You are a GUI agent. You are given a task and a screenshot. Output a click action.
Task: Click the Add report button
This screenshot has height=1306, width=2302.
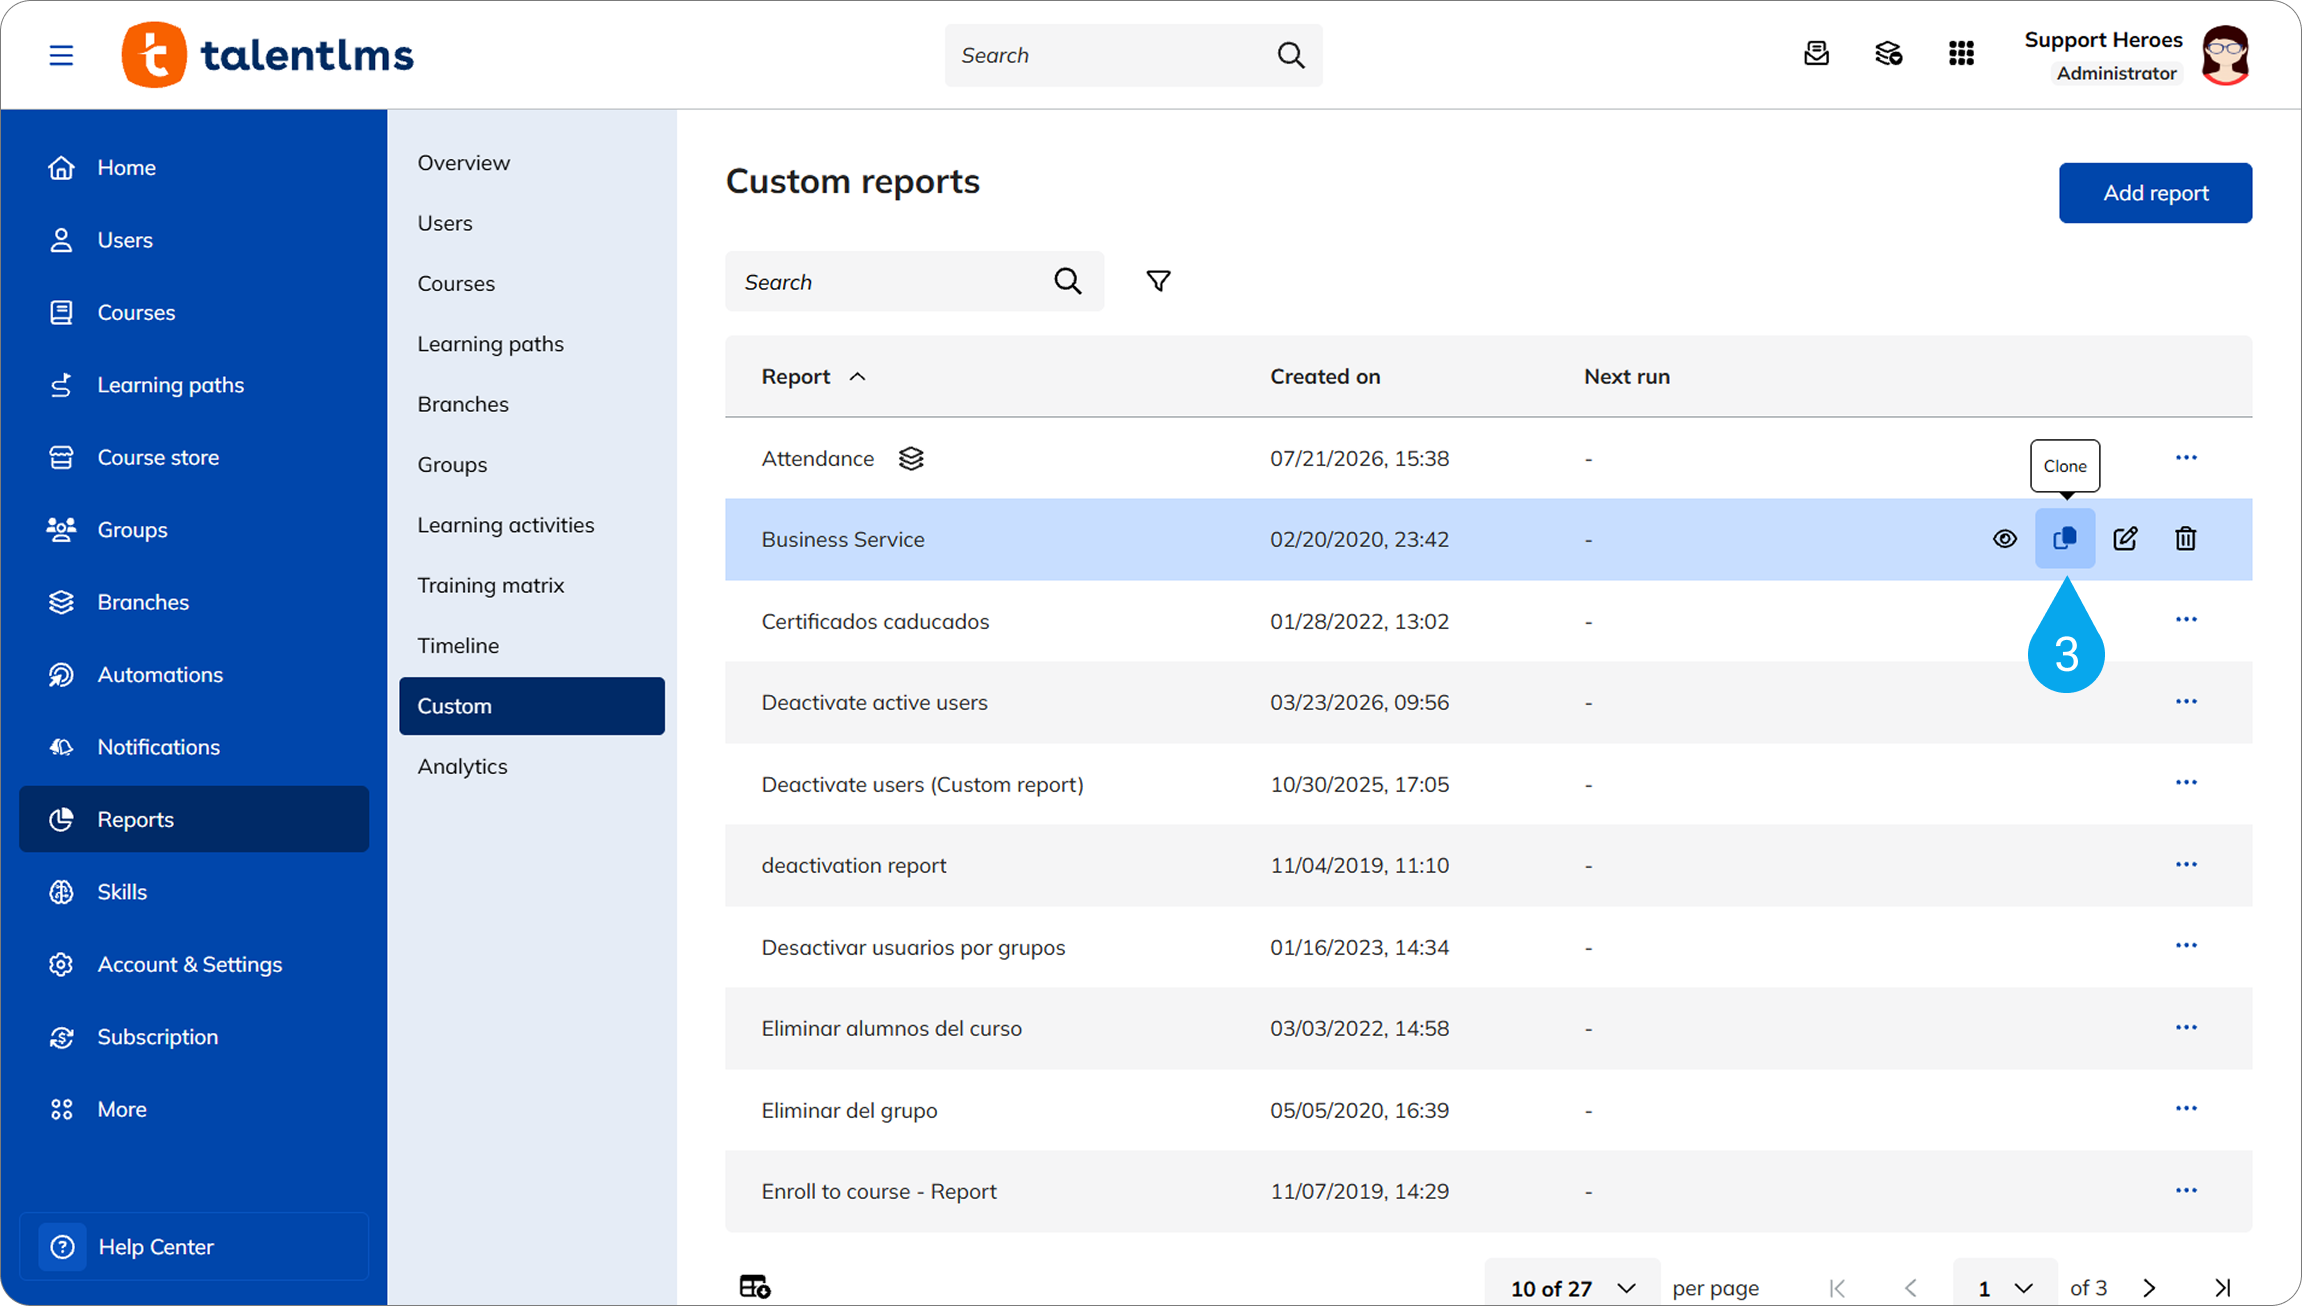2155,193
